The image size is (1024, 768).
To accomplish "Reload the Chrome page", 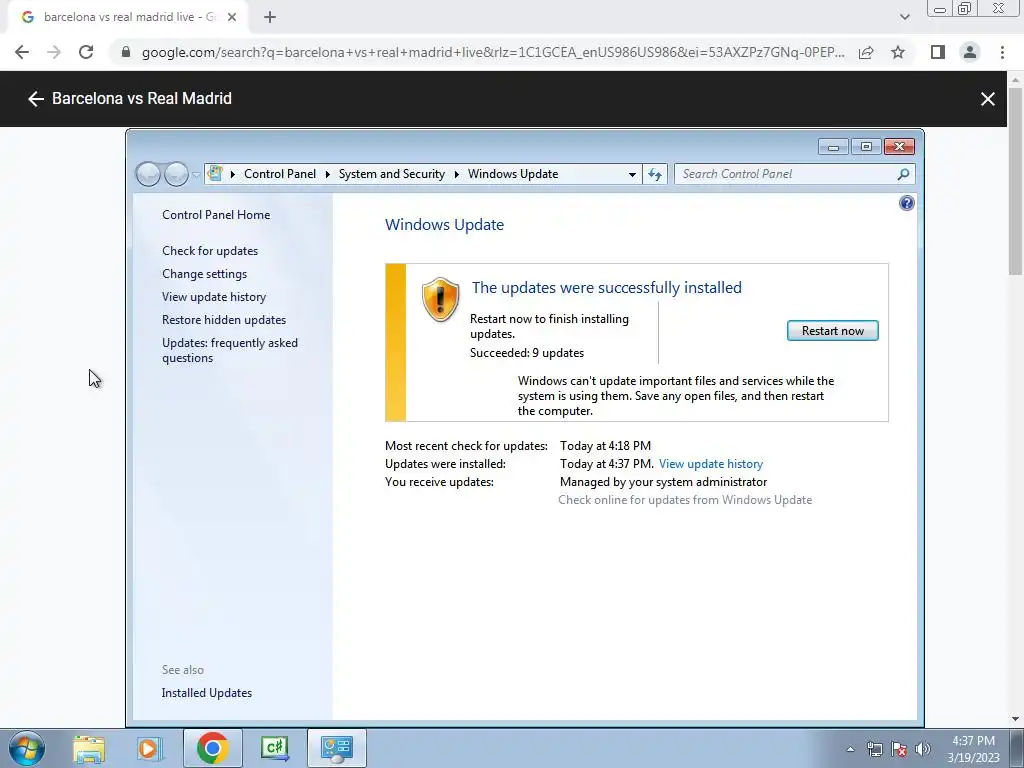I will click(86, 52).
